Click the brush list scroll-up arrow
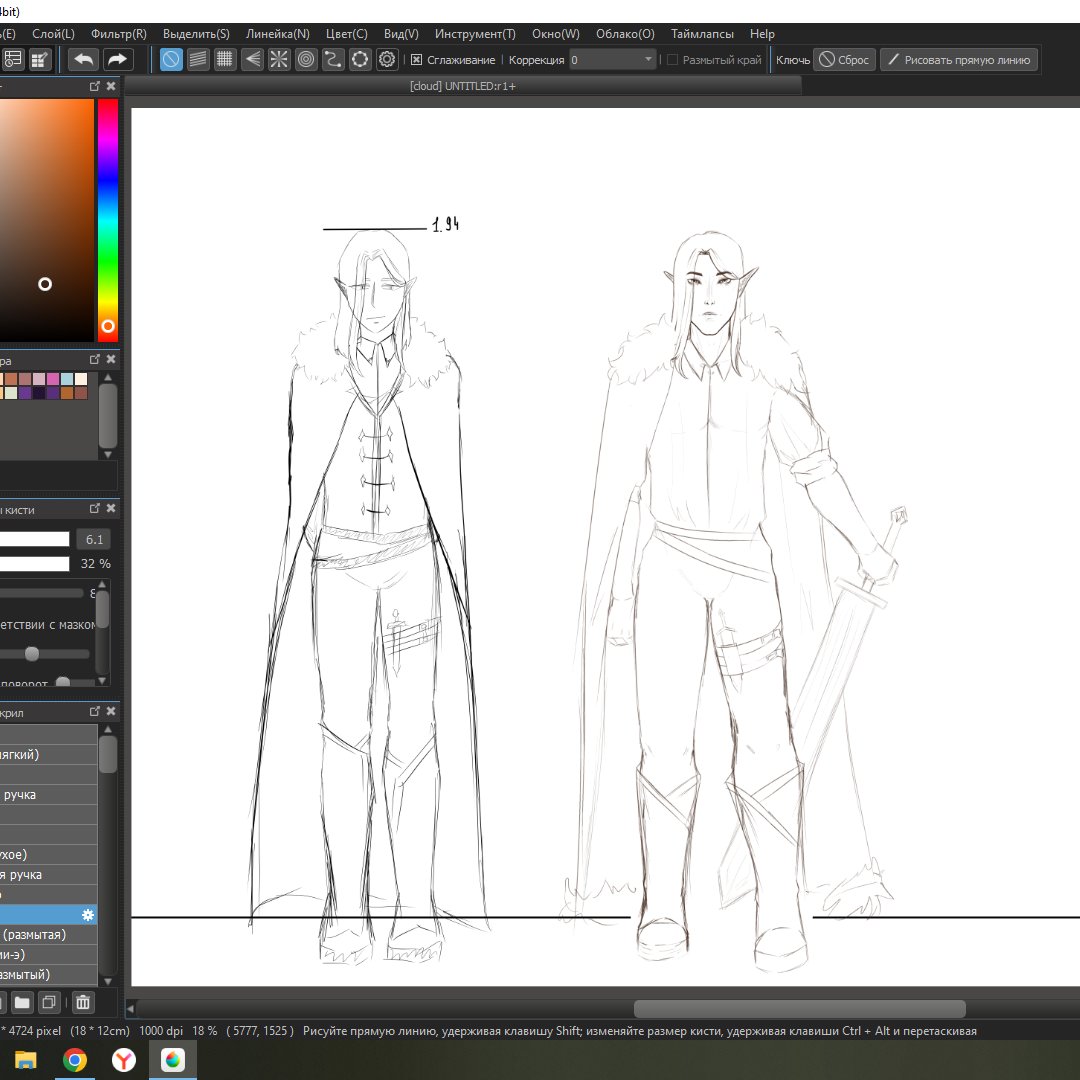 click(x=107, y=729)
